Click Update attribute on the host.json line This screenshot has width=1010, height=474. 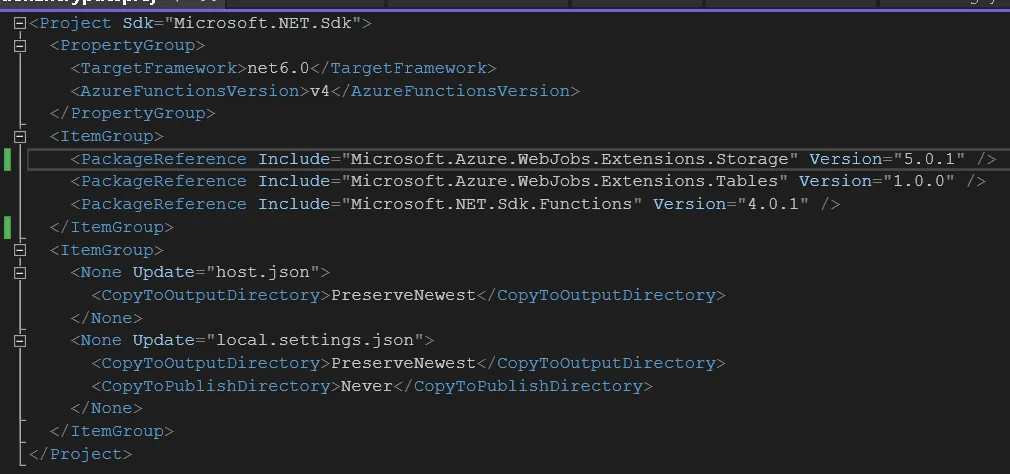(164, 272)
